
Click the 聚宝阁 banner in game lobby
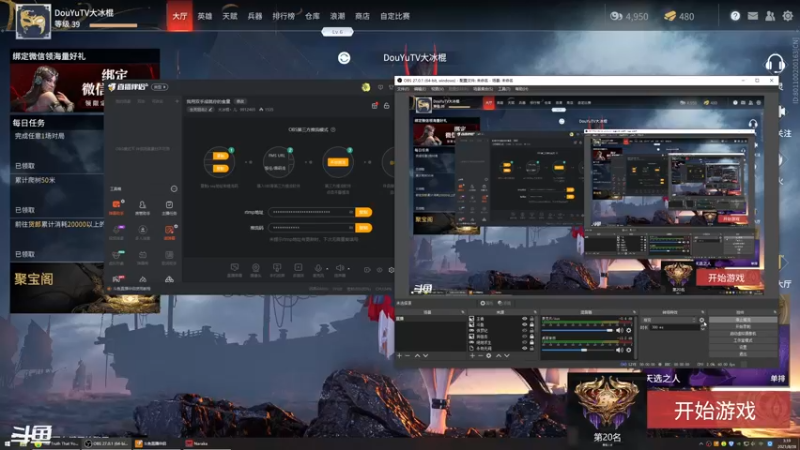pos(85,288)
